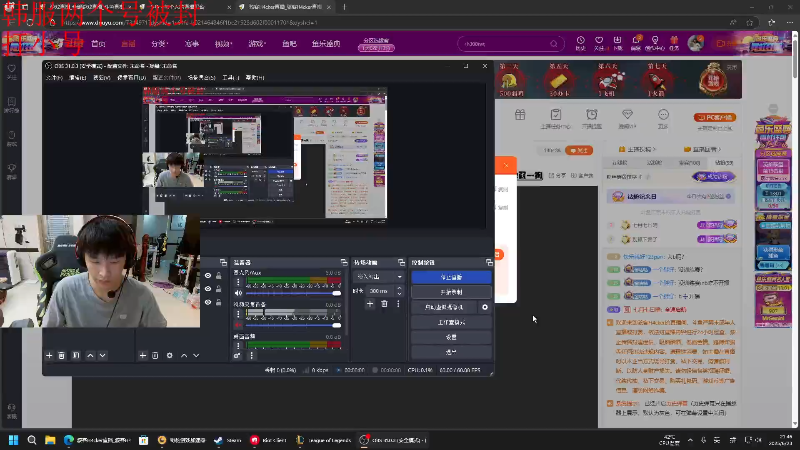Move the OBS scene down

pyautogui.click(x=103, y=355)
